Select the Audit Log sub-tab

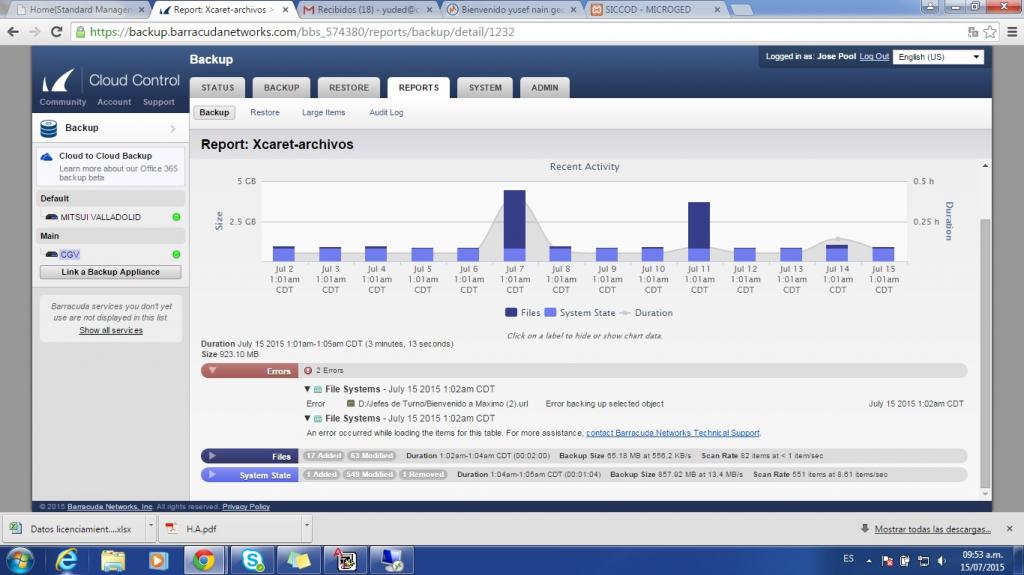coord(386,112)
